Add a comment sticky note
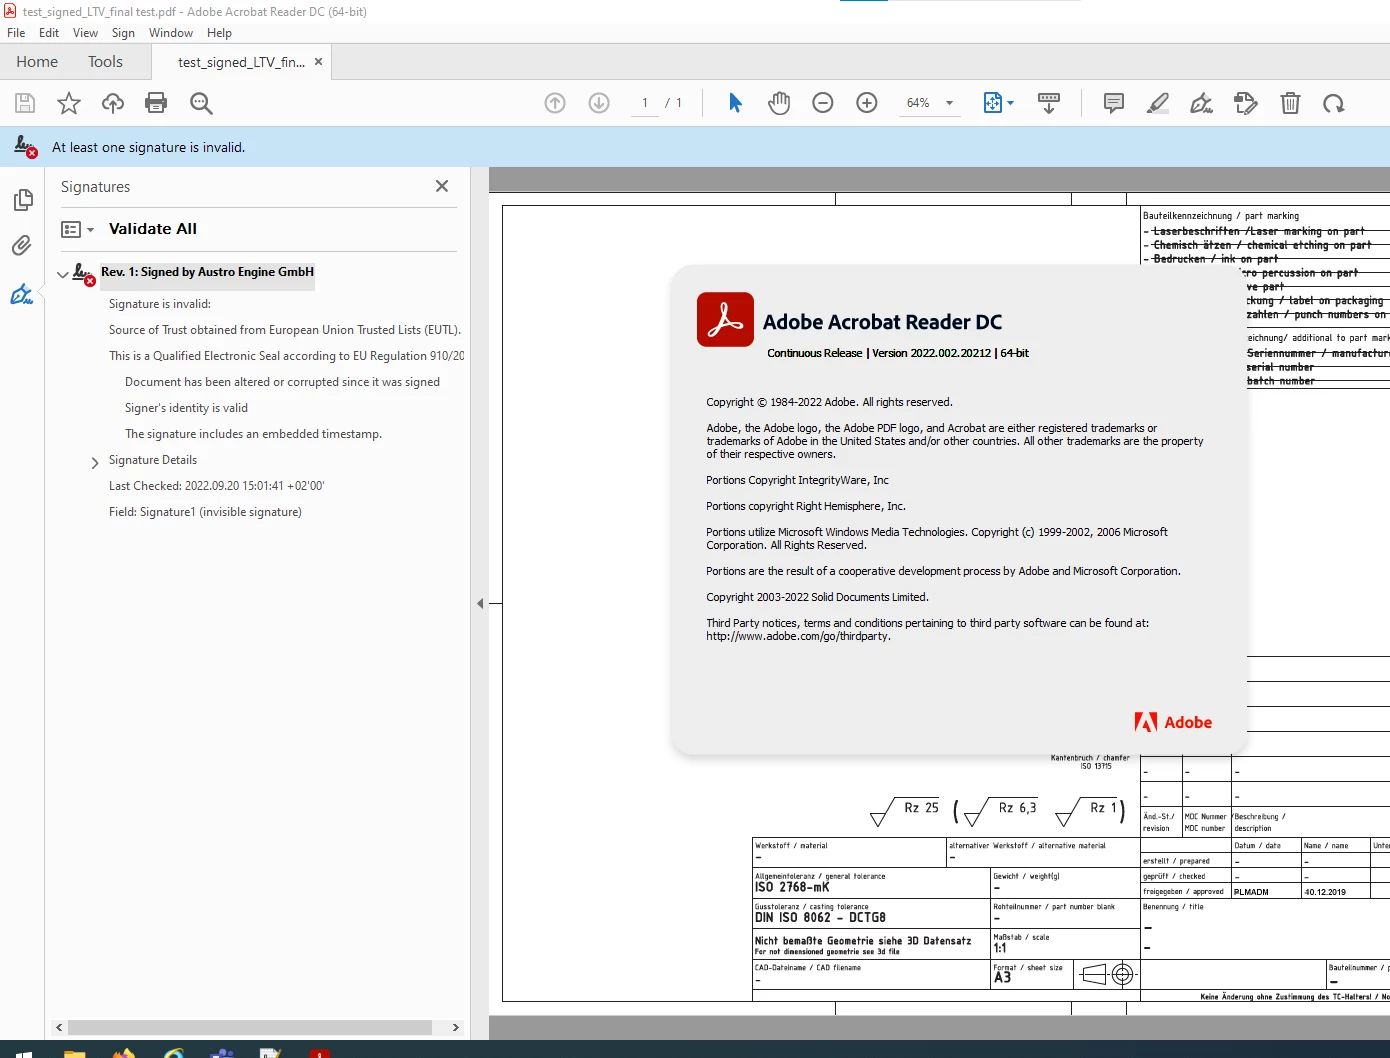The image size is (1390, 1058). pyautogui.click(x=1113, y=103)
